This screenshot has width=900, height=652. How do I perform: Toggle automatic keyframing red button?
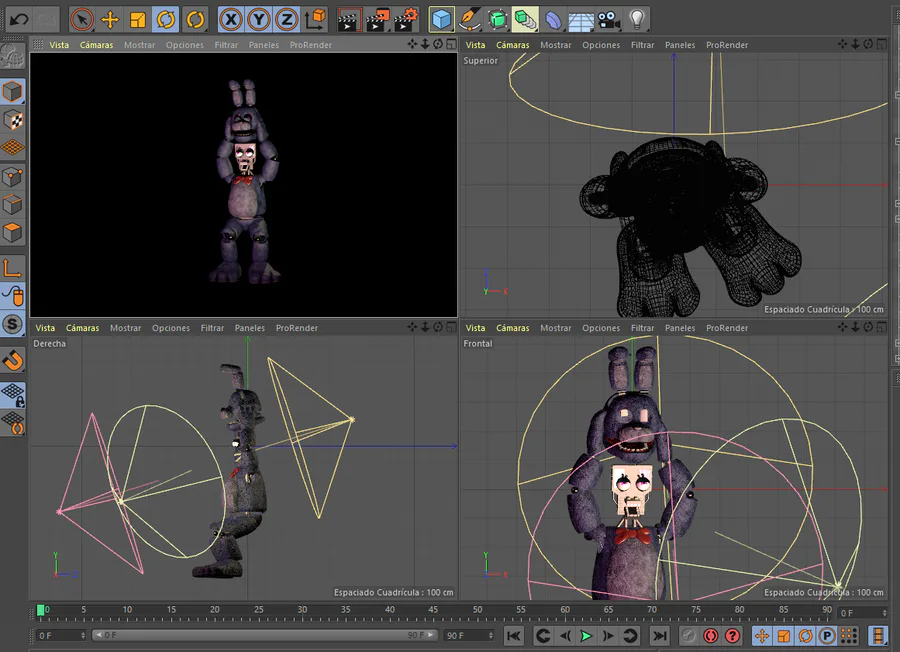pos(711,635)
